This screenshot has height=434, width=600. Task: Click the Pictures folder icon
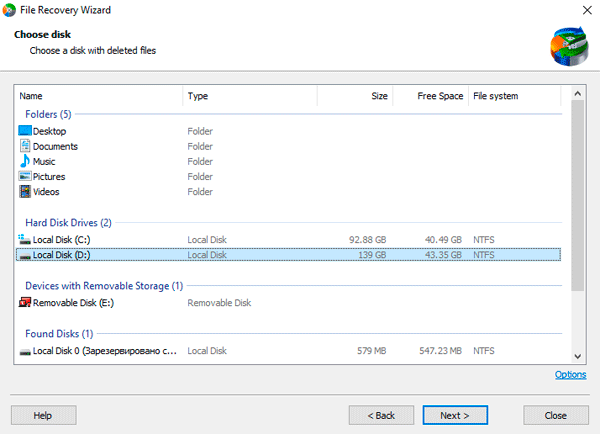click(x=25, y=176)
